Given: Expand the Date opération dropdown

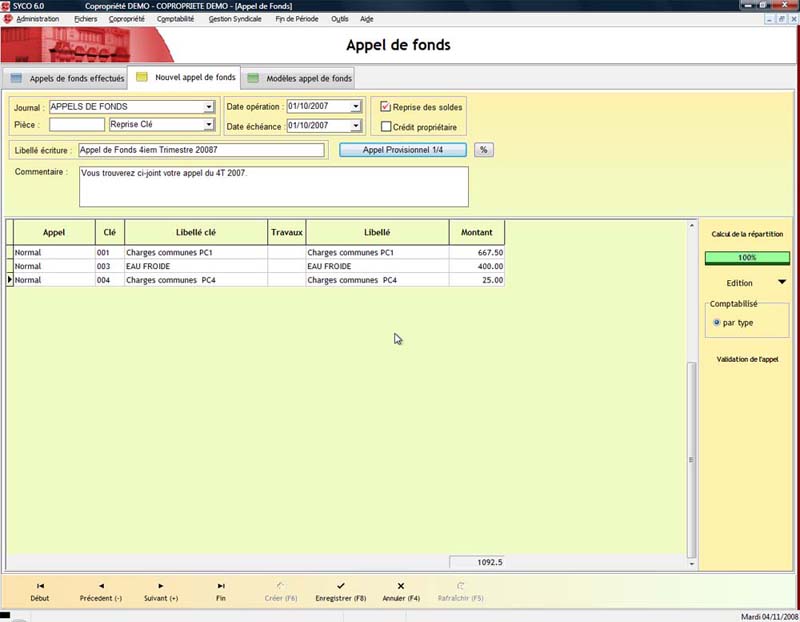Looking at the screenshot, I should click(x=355, y=107).
